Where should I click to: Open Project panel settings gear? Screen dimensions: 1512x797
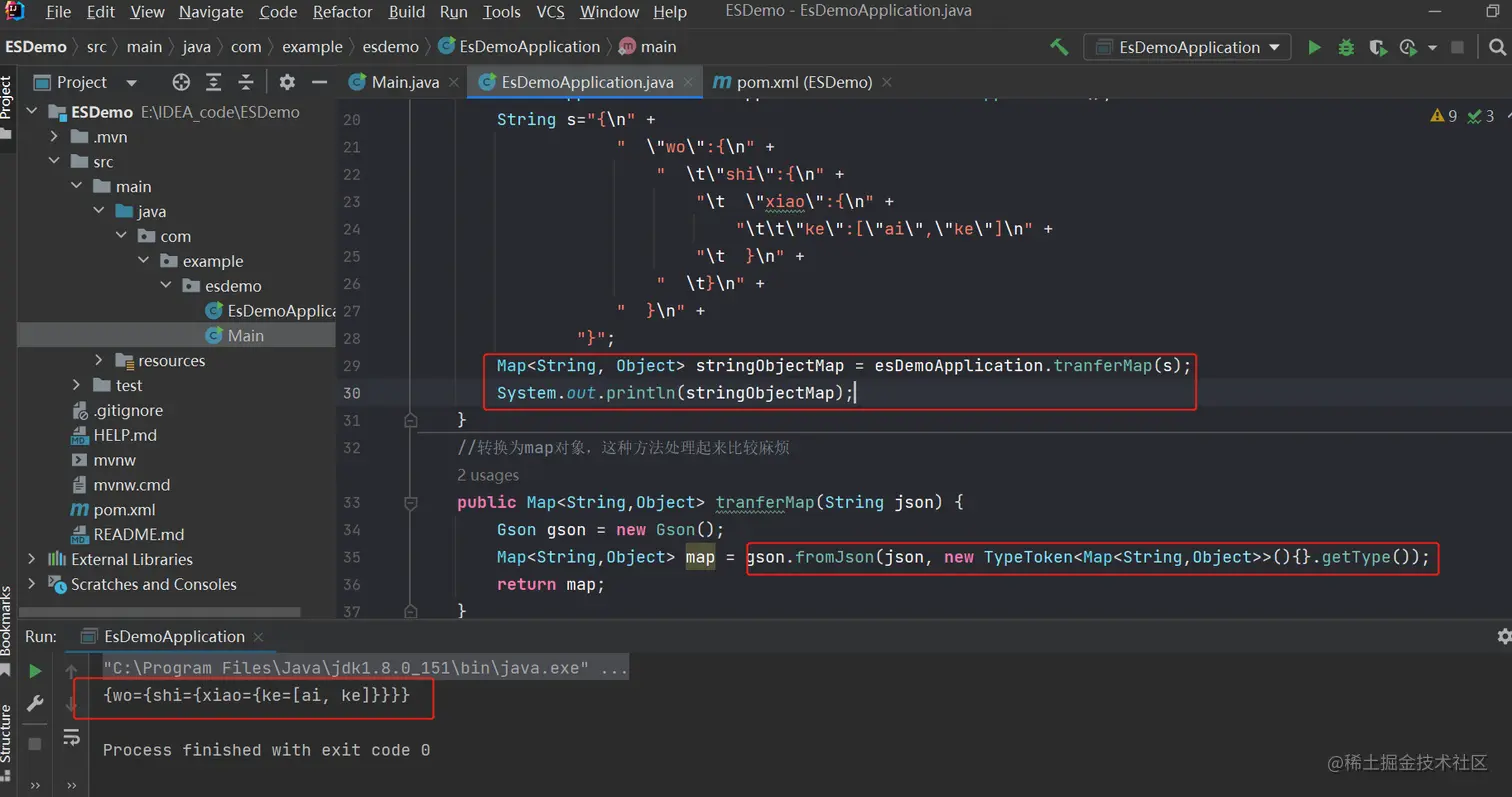point(287,82)
